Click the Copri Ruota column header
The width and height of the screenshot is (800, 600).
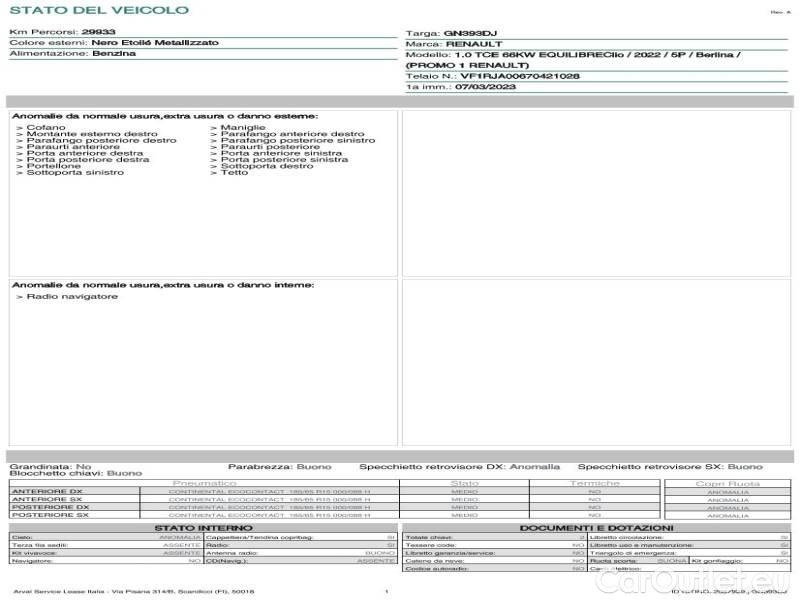pyautogui.click(x=728, y=483)
